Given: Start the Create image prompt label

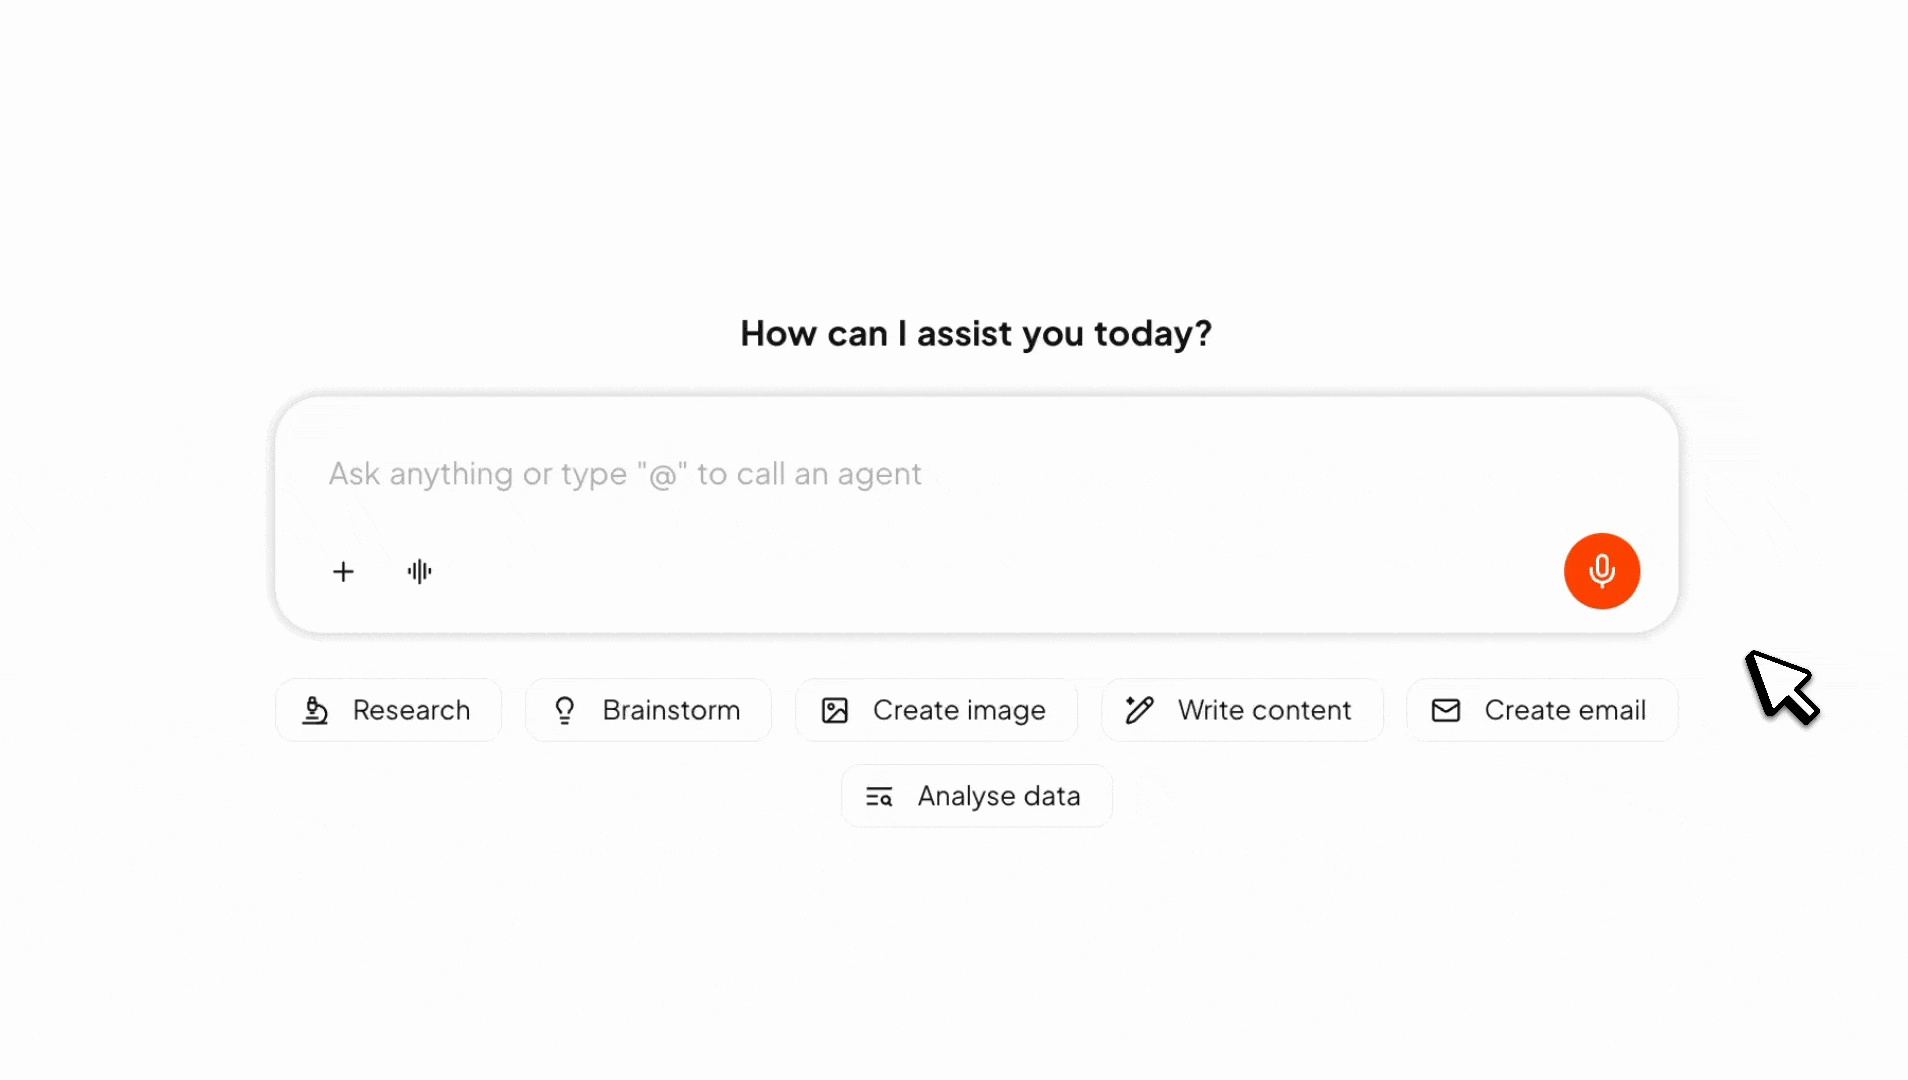Looking at the screenshot, I should click(959, 710).
